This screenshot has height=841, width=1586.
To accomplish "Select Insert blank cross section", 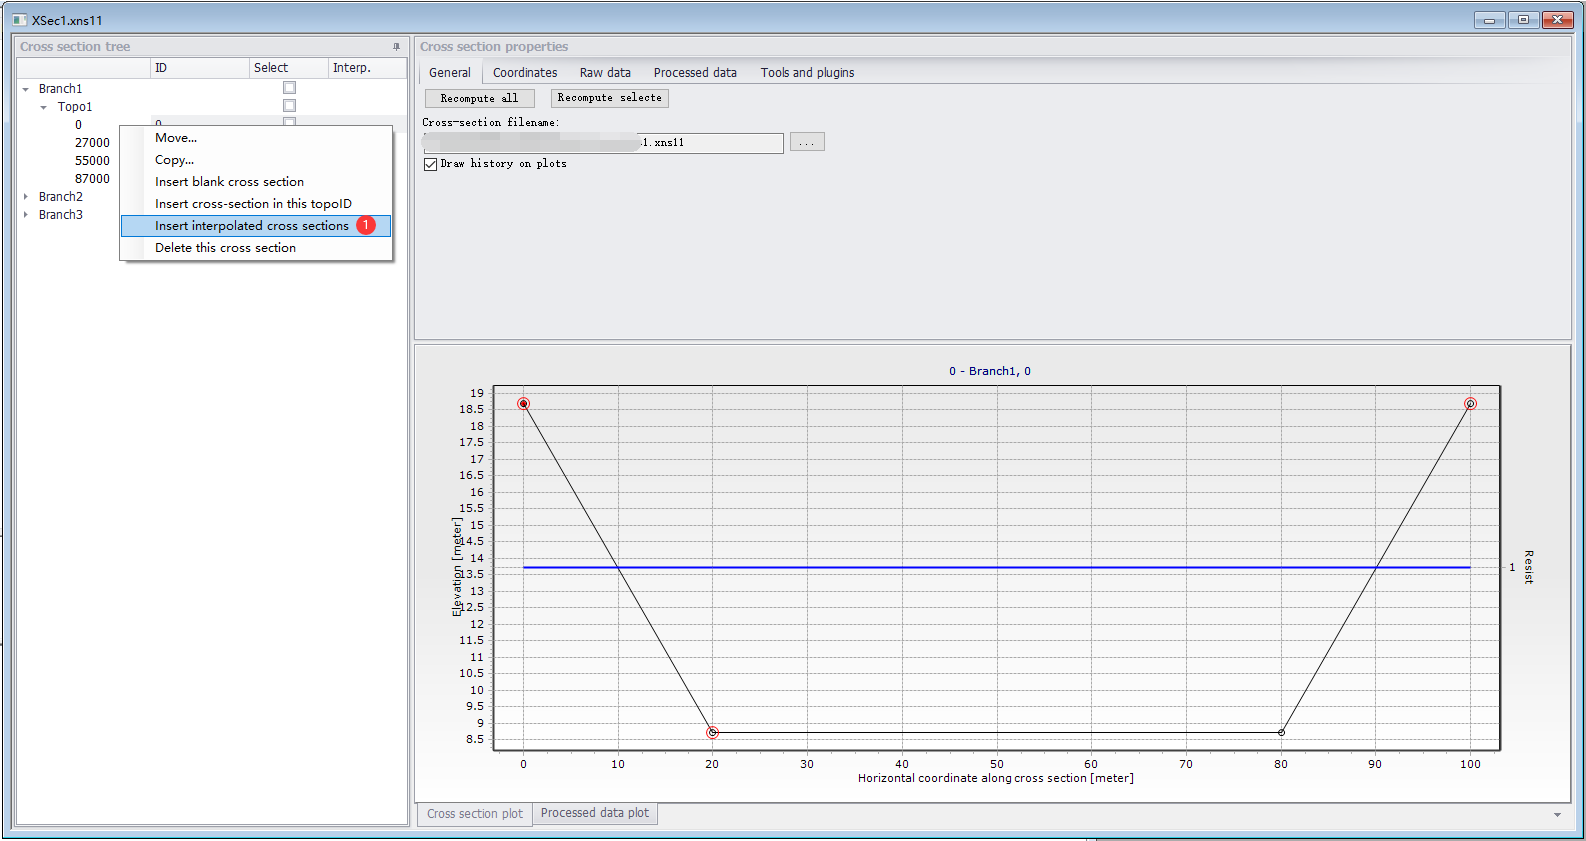I will coord(256,182).
